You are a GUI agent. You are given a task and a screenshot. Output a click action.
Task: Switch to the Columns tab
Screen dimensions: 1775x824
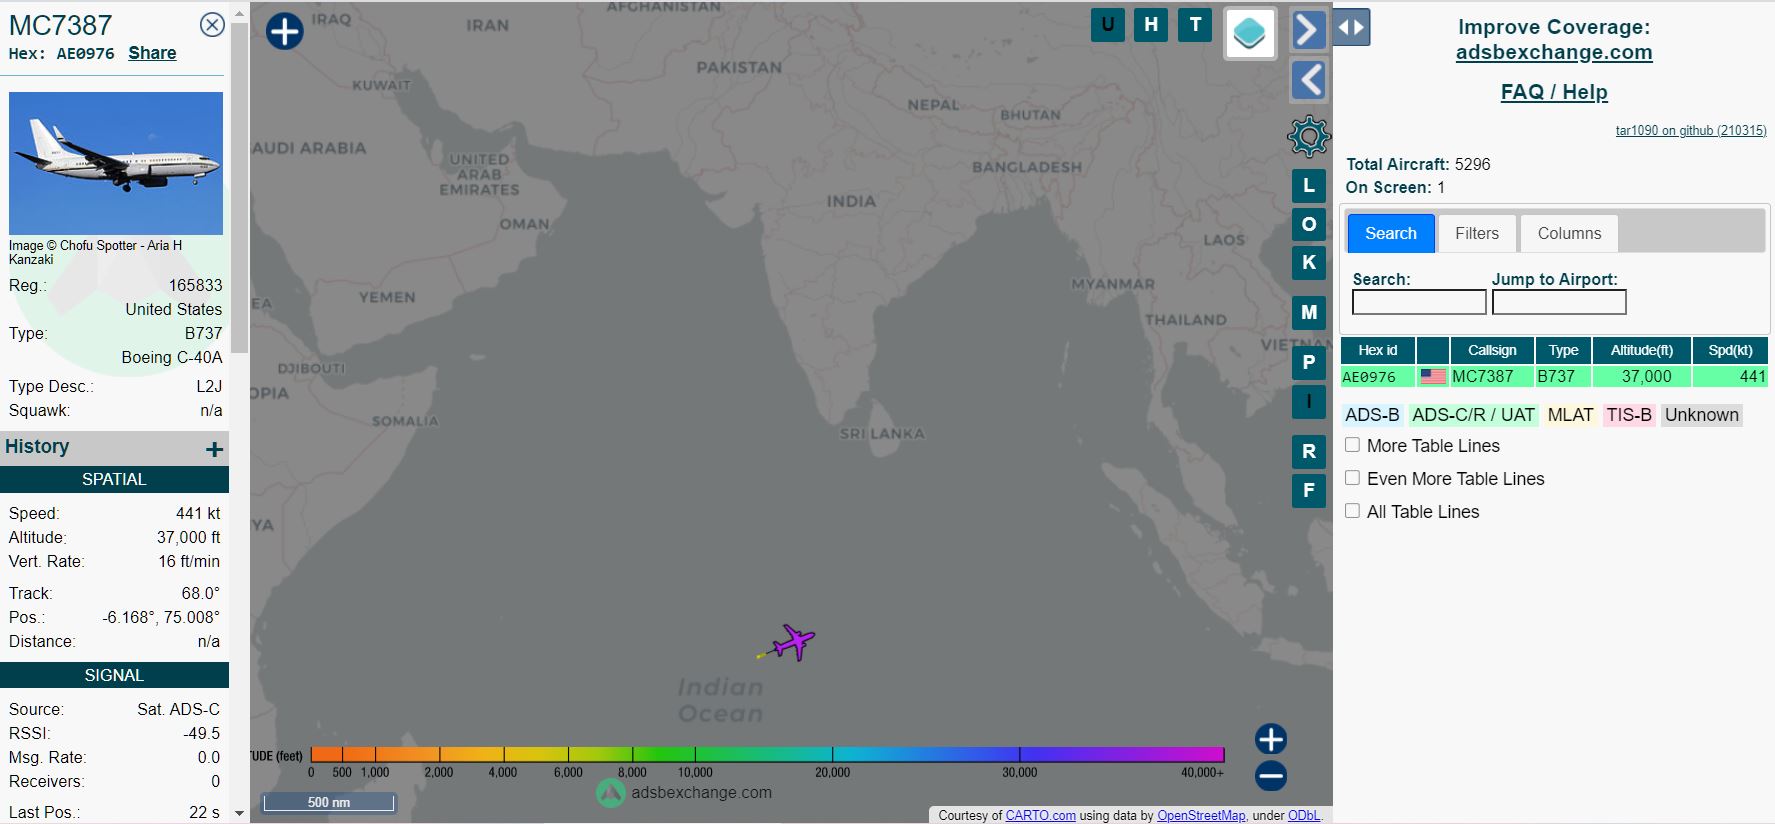pos(1569,233)
